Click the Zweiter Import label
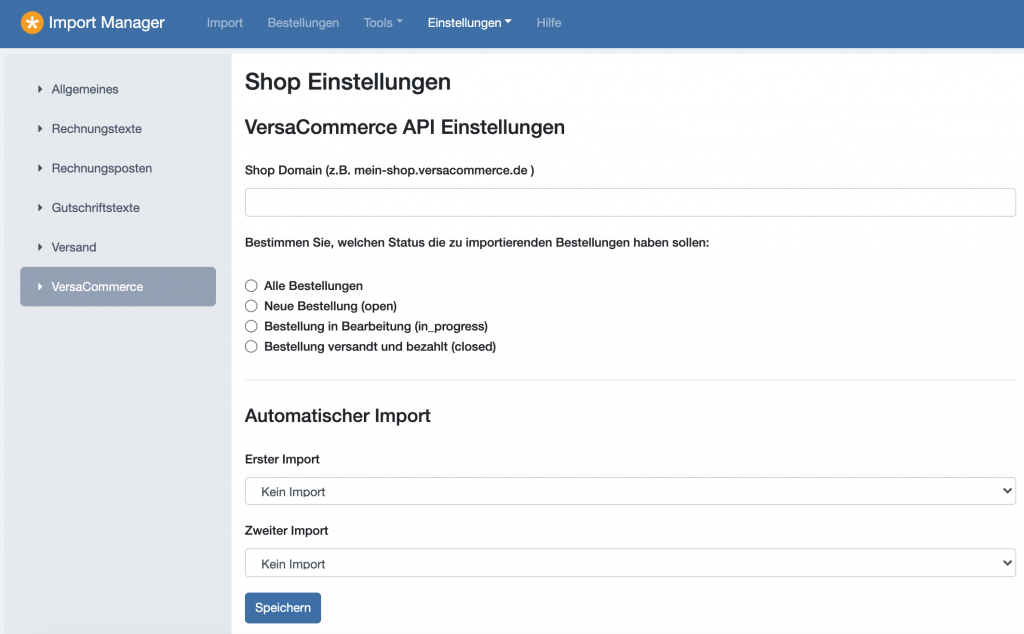 (287, 531)
